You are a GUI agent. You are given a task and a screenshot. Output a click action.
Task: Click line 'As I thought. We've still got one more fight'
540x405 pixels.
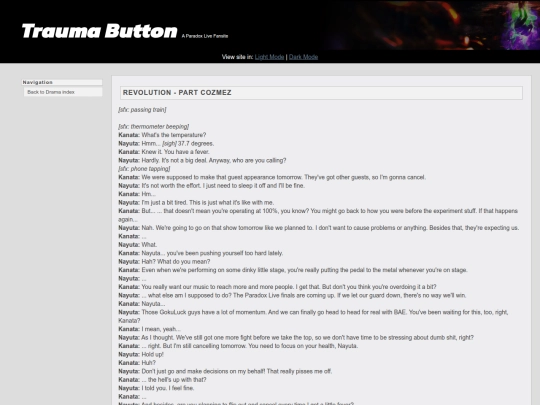tap(296, 338)
